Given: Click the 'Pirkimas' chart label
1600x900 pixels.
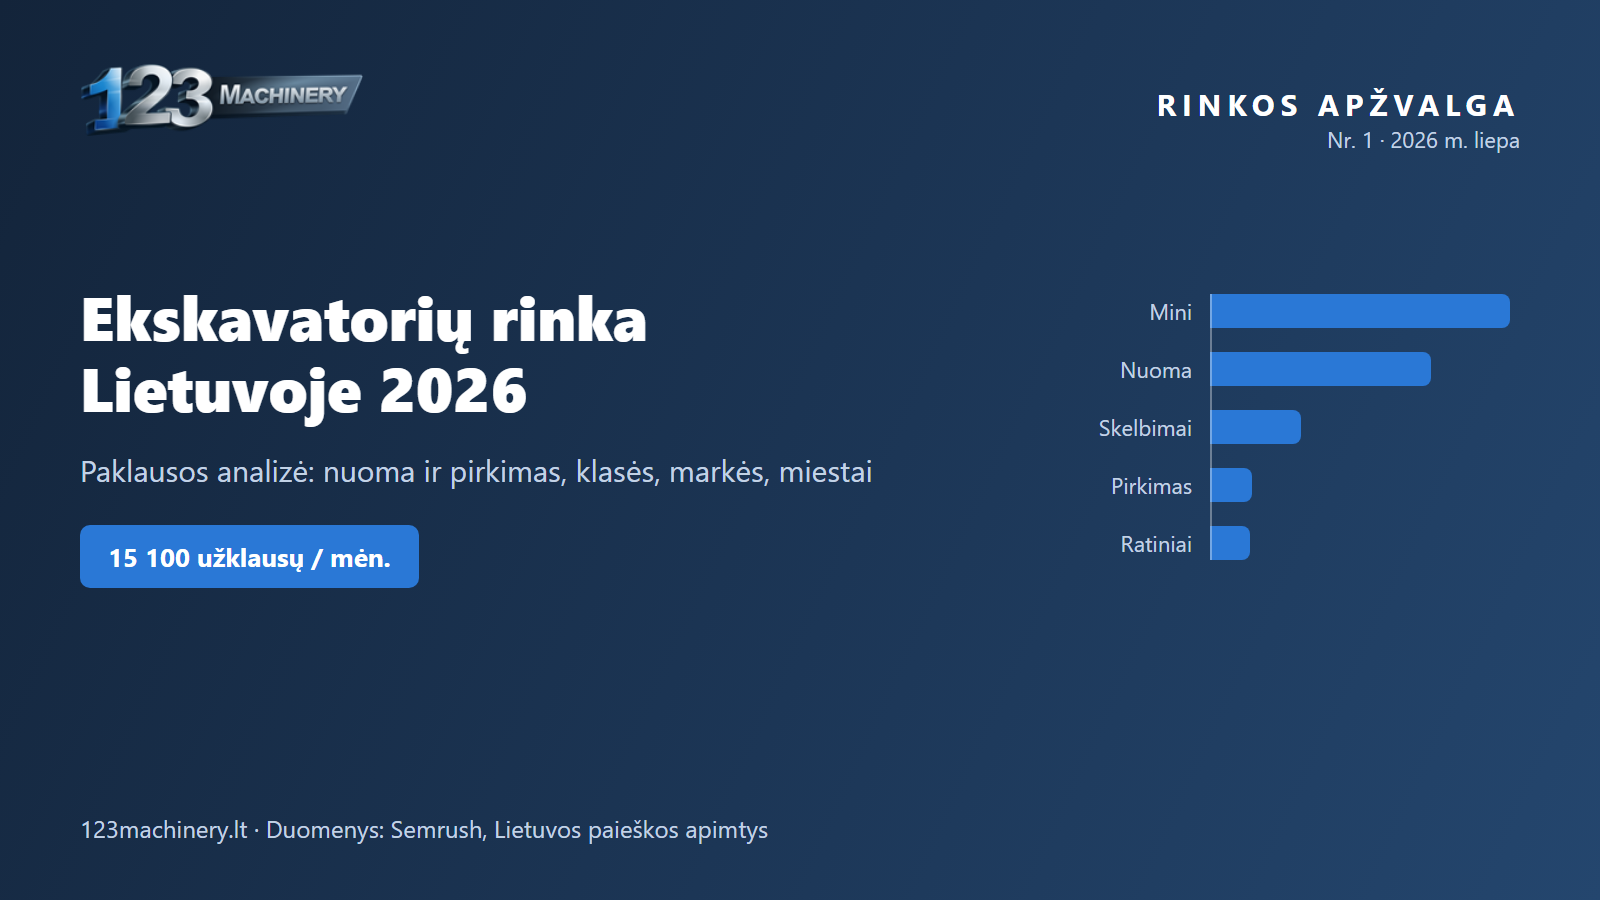Looking at the screenshot, I should pyautogui.click(x=1151, y=486).
